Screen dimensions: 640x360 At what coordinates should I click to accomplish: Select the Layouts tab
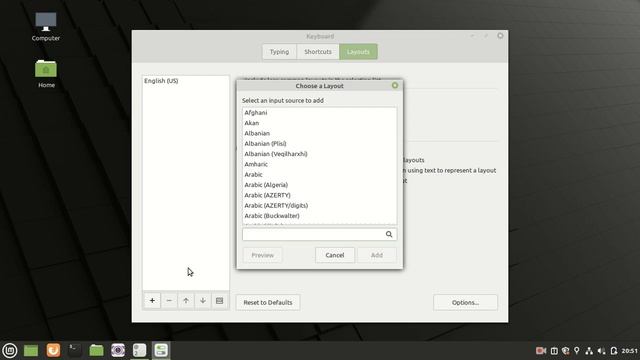tap(358, 52)
